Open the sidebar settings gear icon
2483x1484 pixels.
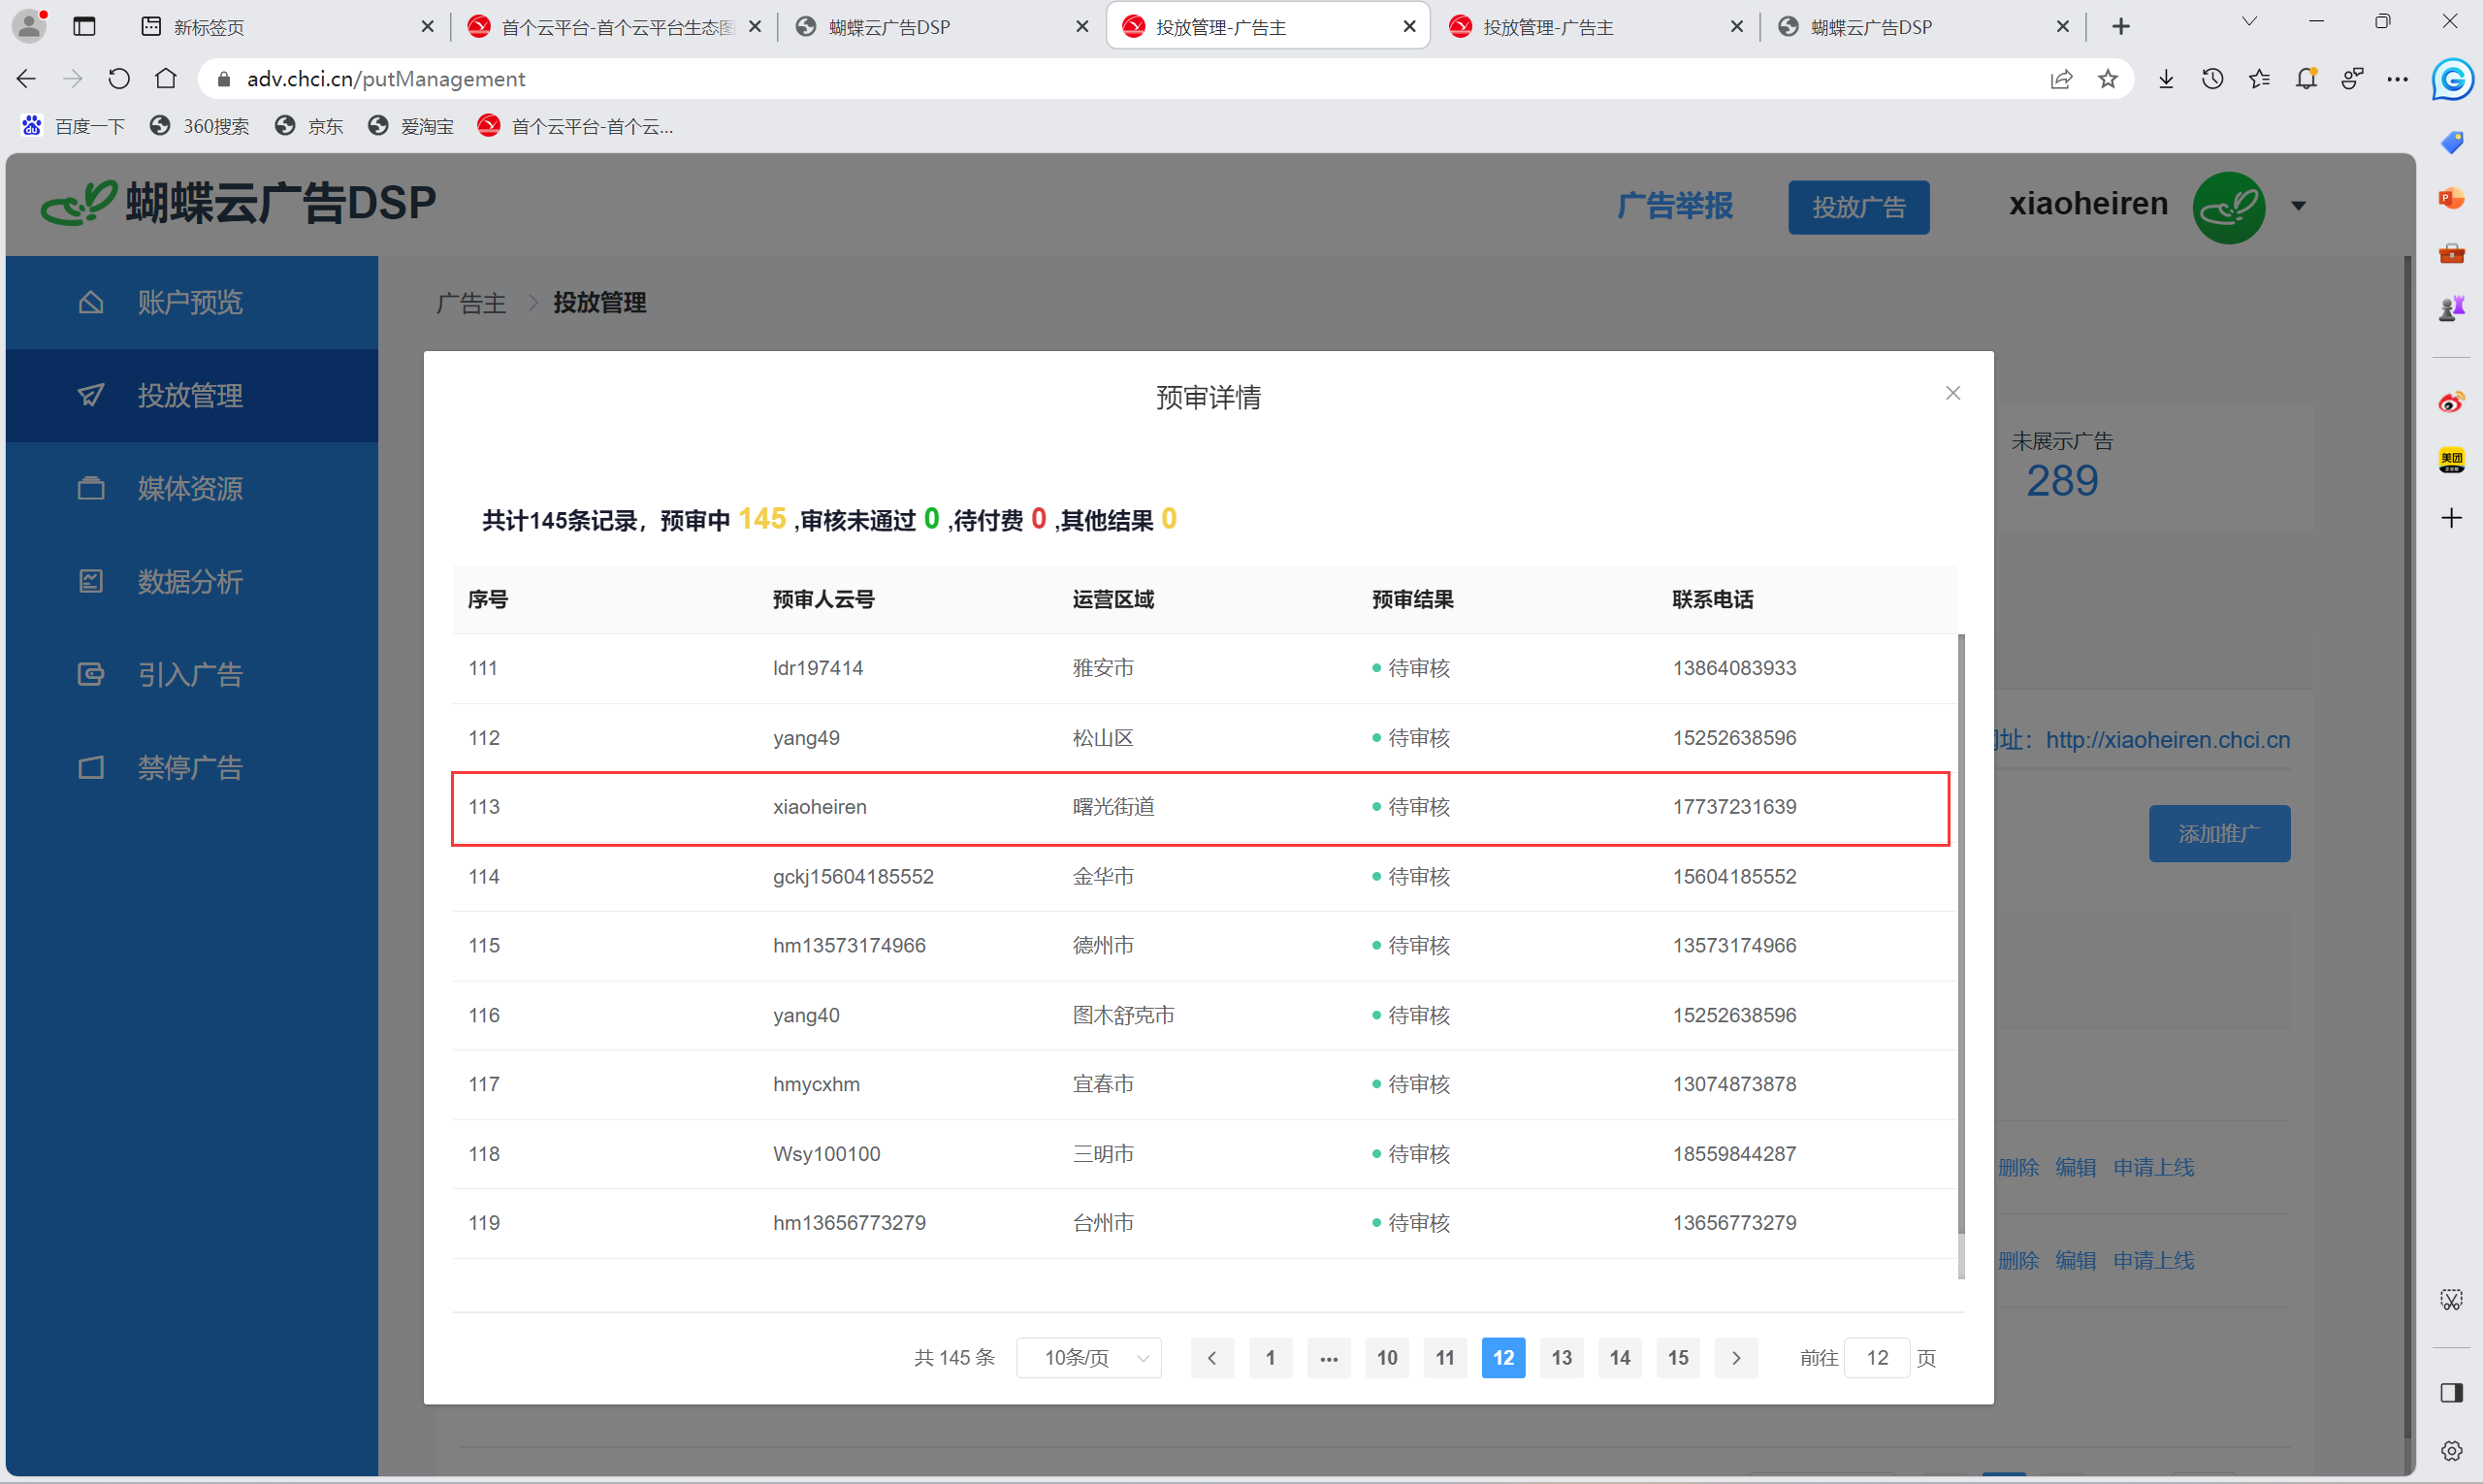(x=2451, y=1451)
